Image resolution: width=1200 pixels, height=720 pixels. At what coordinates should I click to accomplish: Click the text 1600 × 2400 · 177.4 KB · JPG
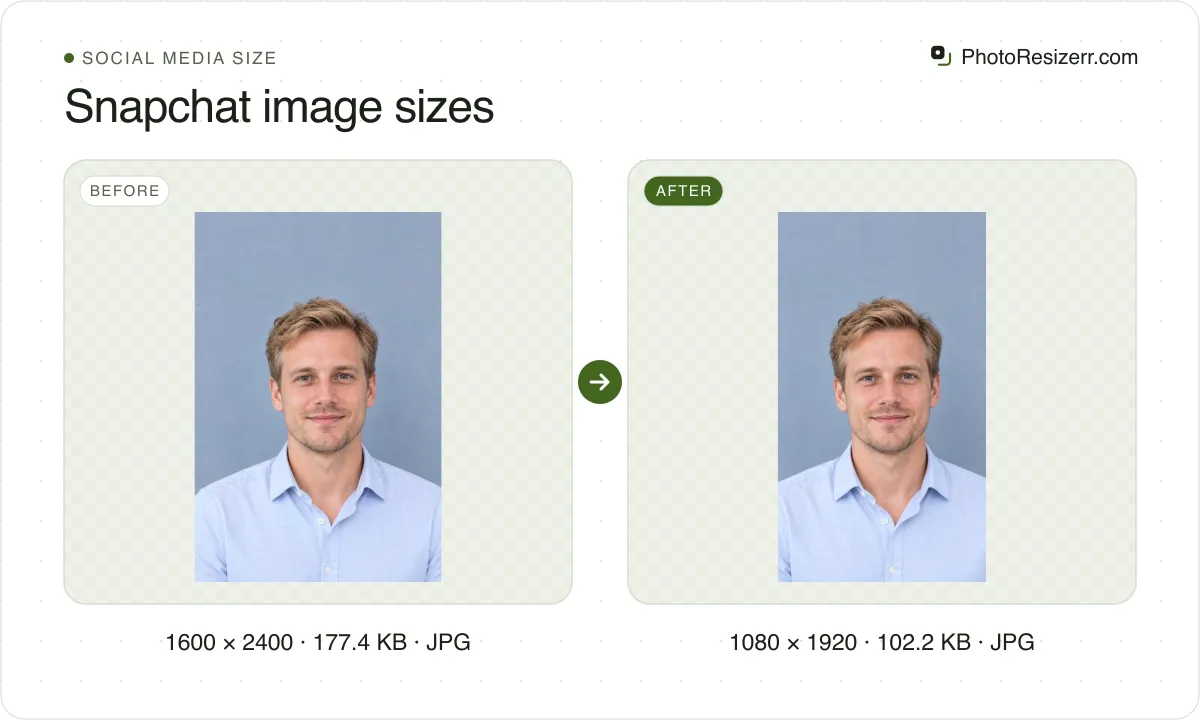(318, 642)
